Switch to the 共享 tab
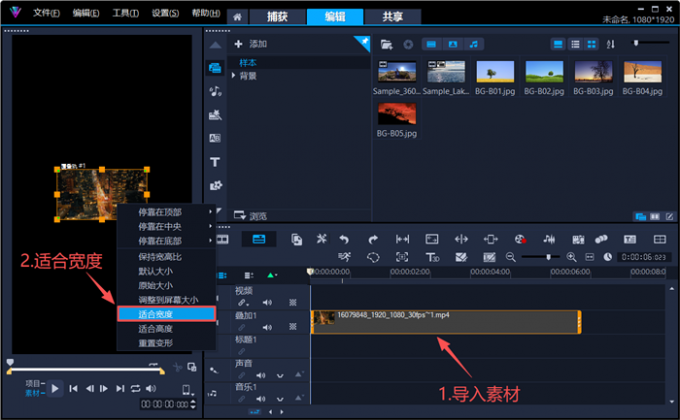This screenshot has width=680, height=420. 392,16
